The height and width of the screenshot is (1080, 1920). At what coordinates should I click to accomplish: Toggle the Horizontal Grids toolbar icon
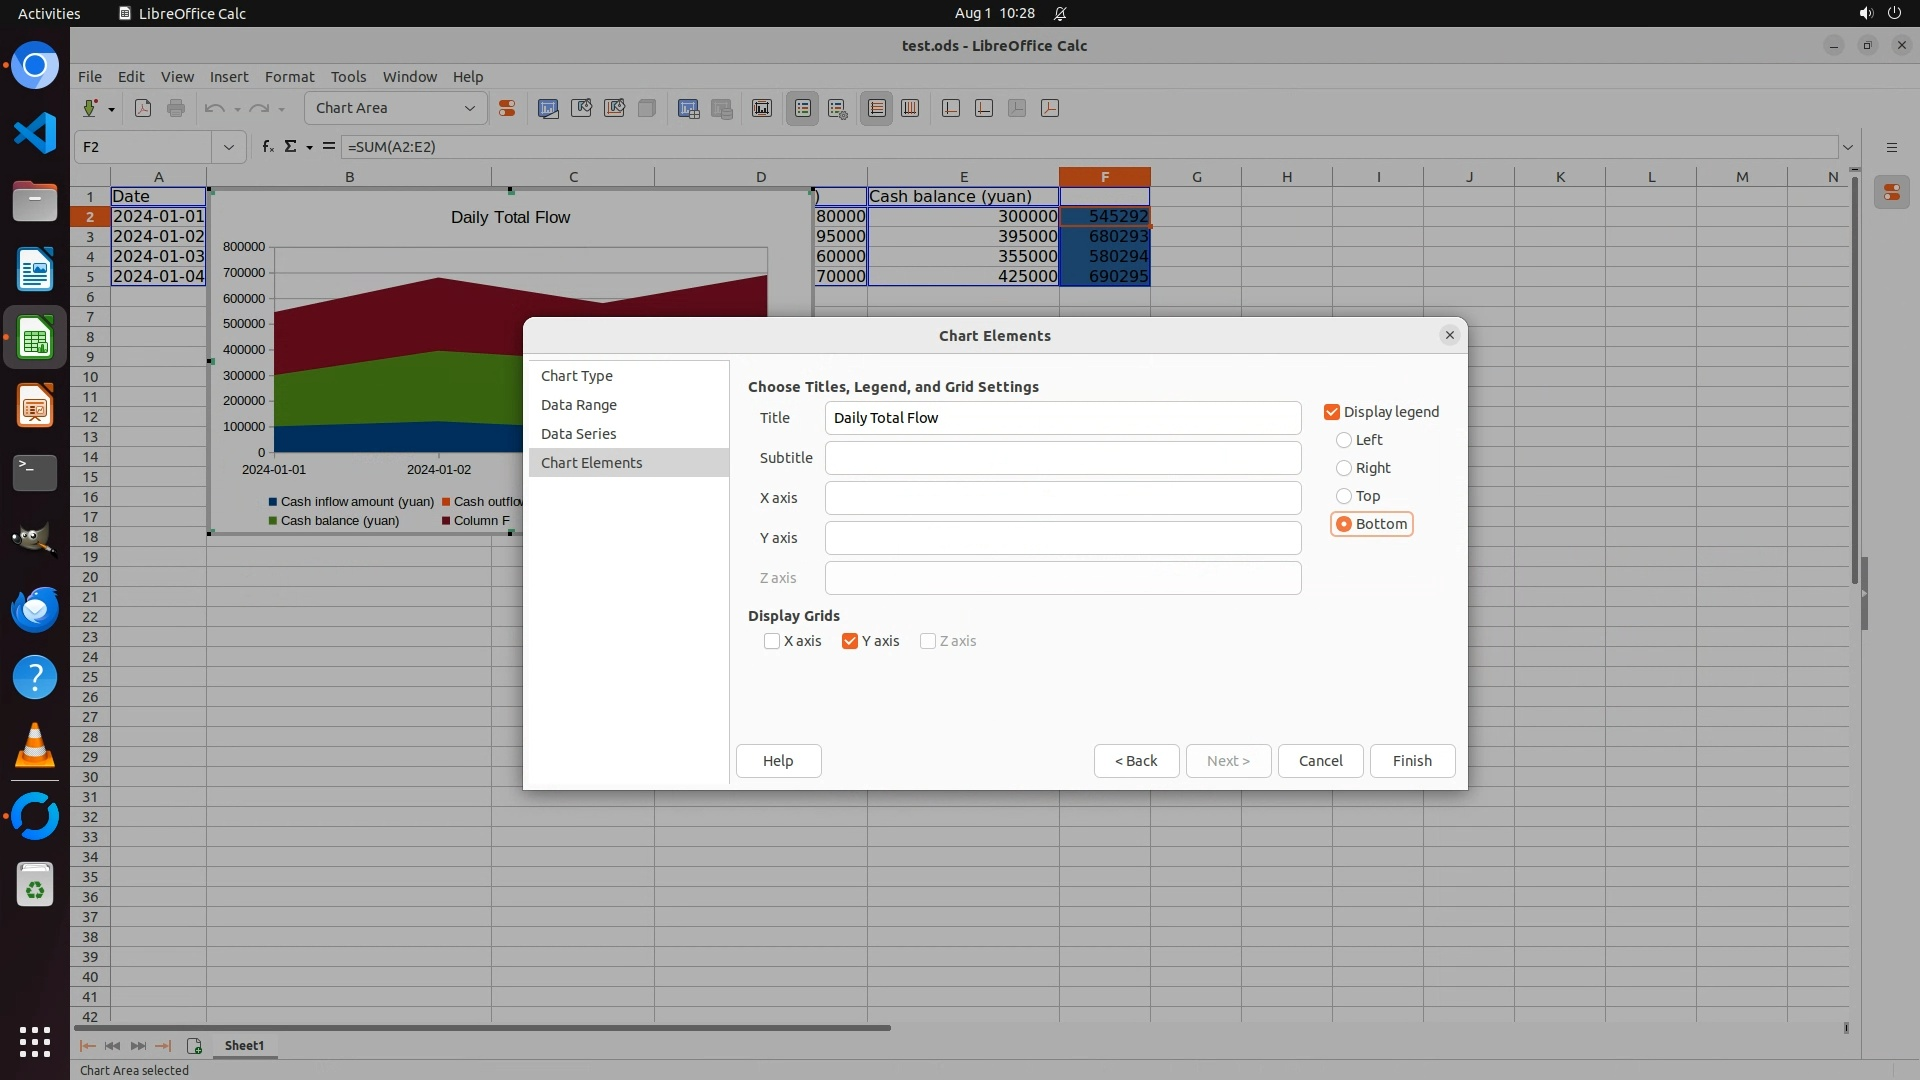877,108
